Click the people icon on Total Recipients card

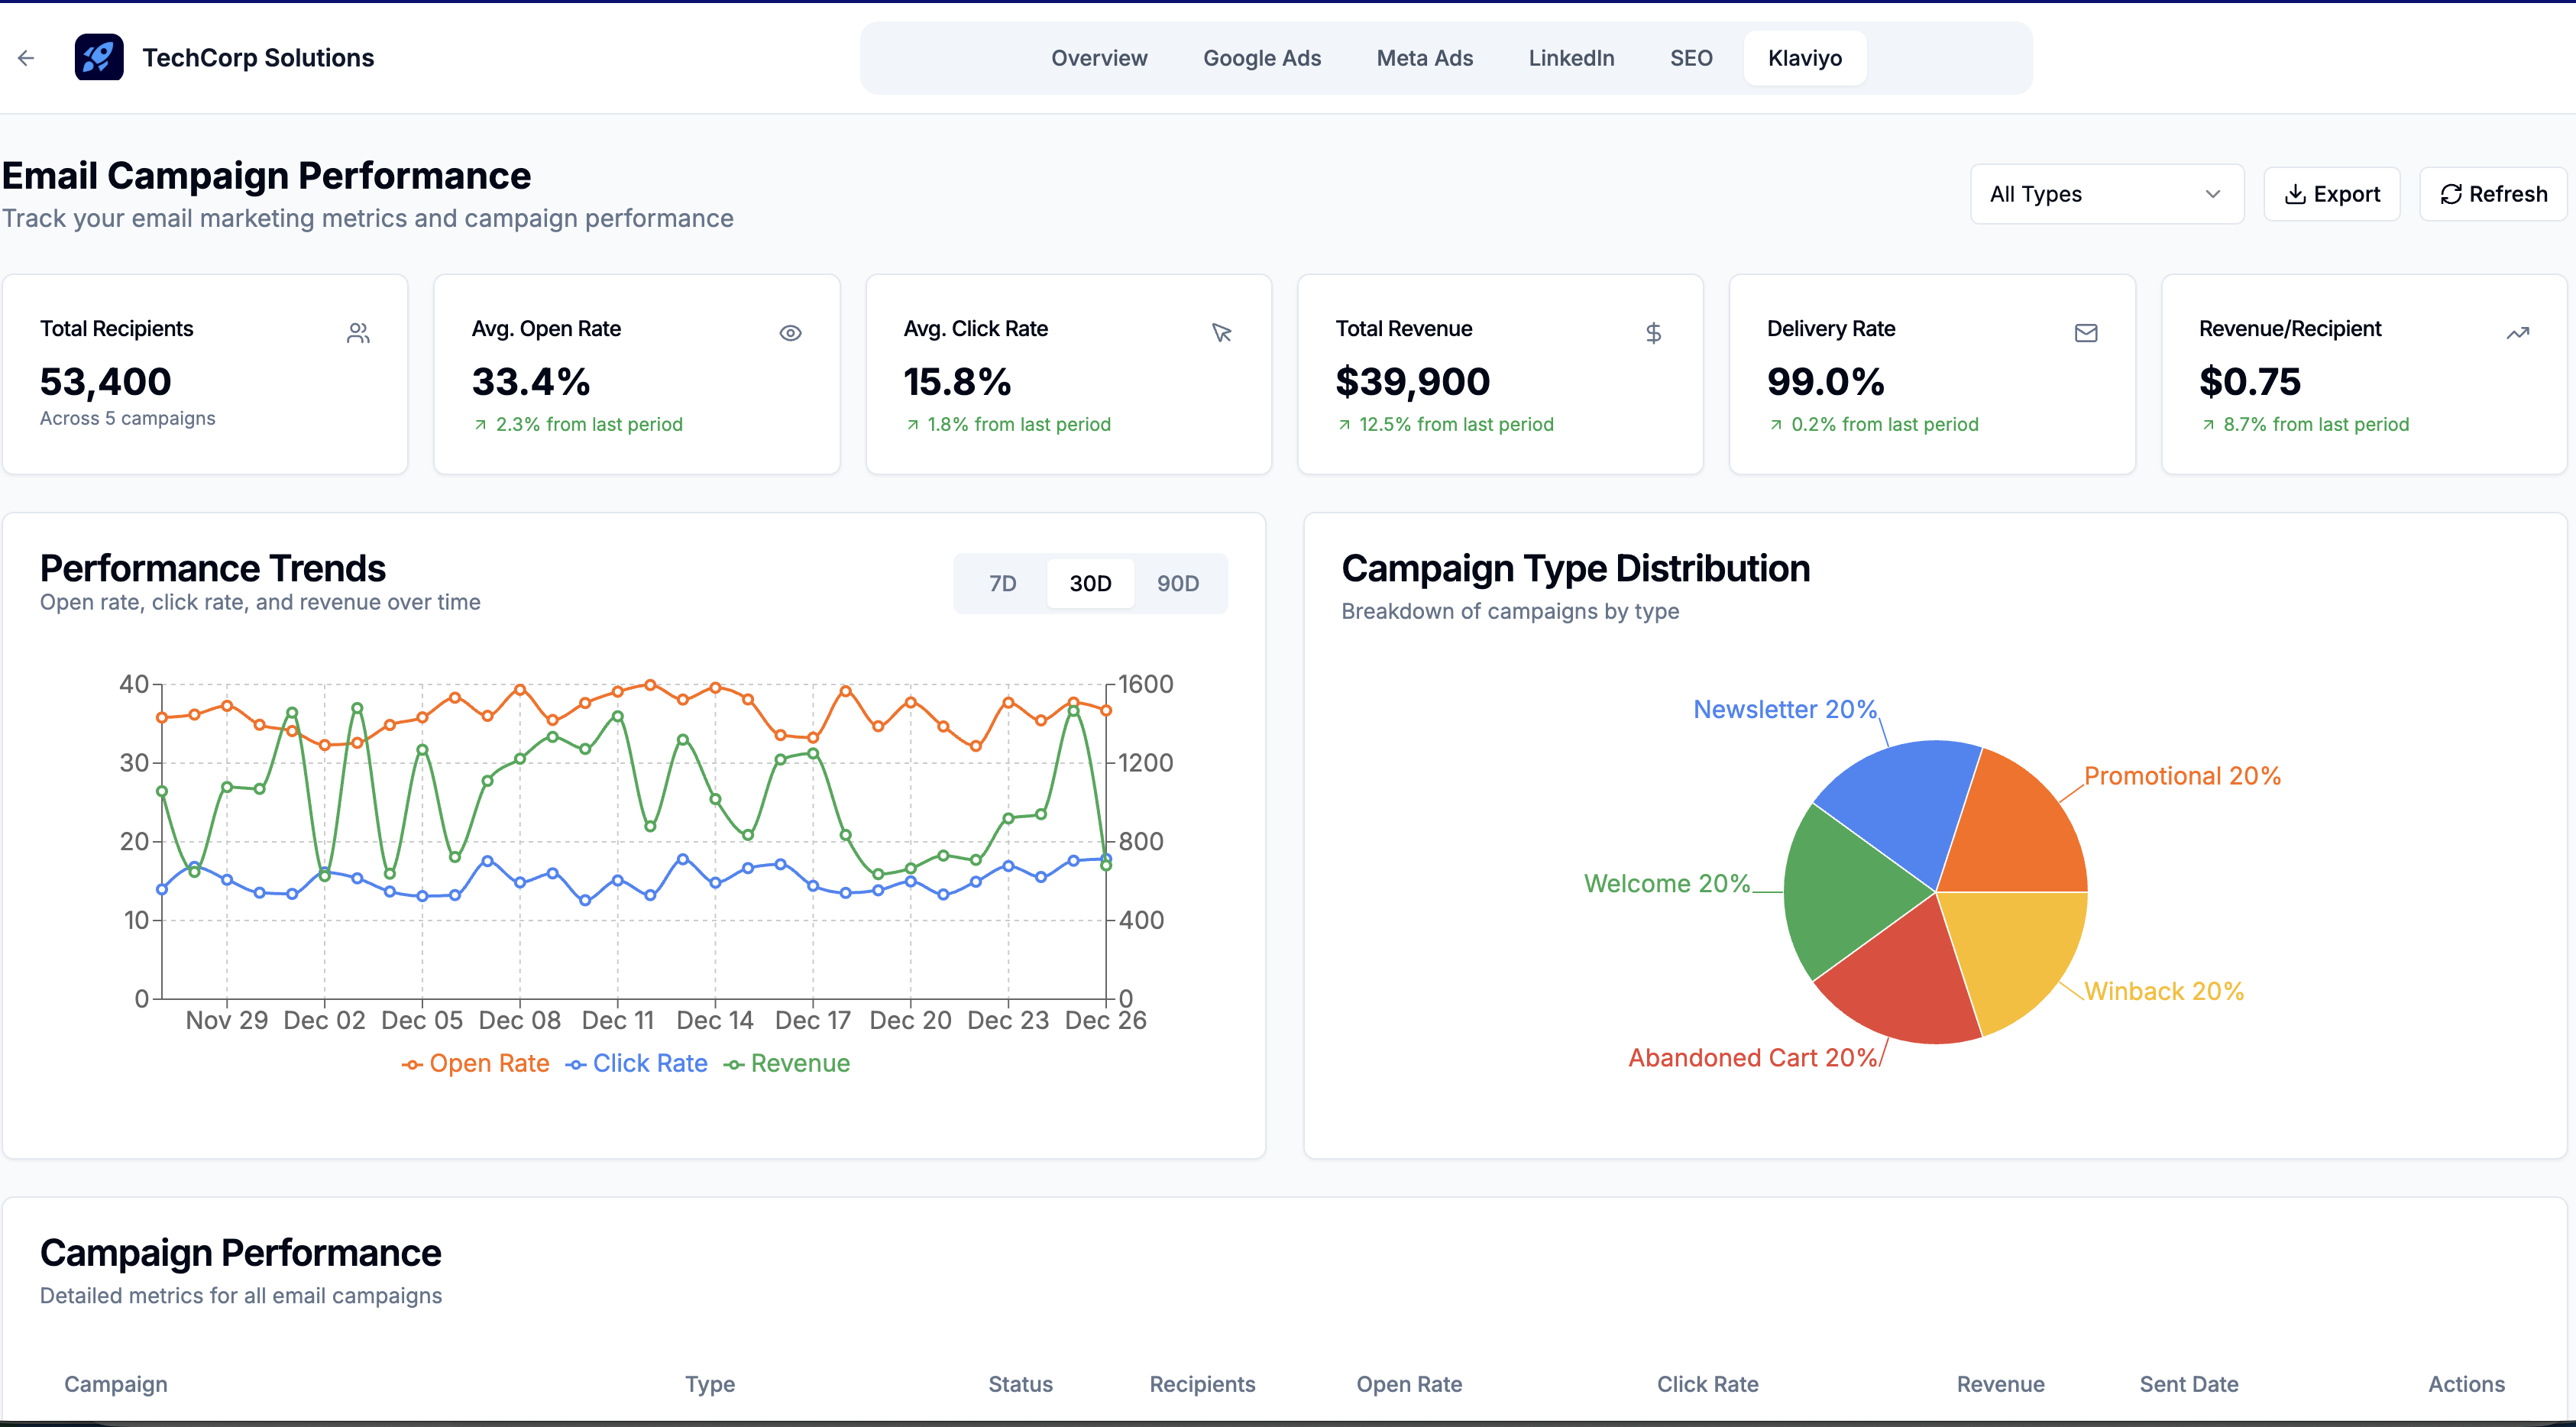358,332
